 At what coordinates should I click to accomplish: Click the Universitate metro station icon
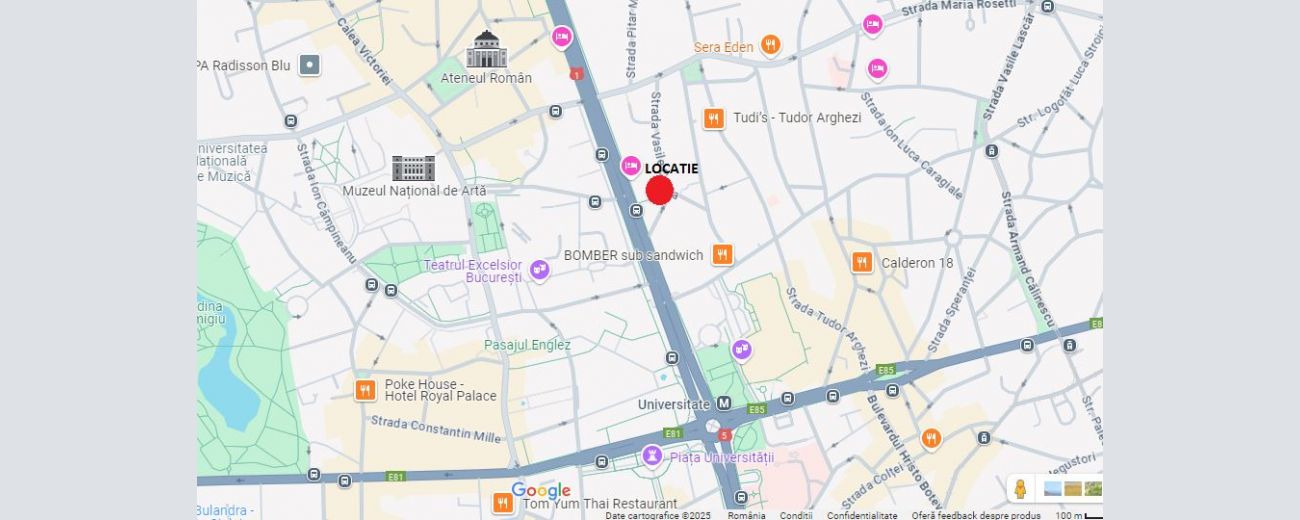(x=724, y=404)
